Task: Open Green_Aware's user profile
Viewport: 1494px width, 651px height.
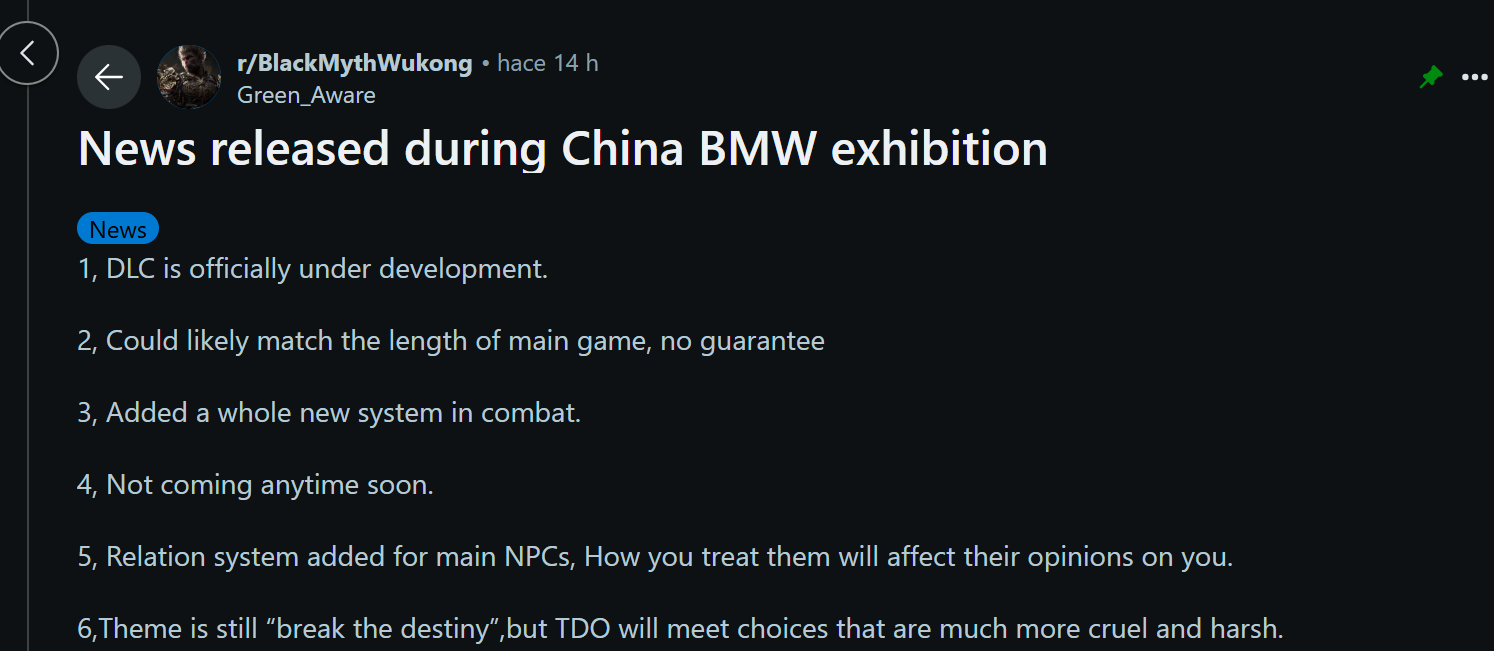Action: pos(306,95)
